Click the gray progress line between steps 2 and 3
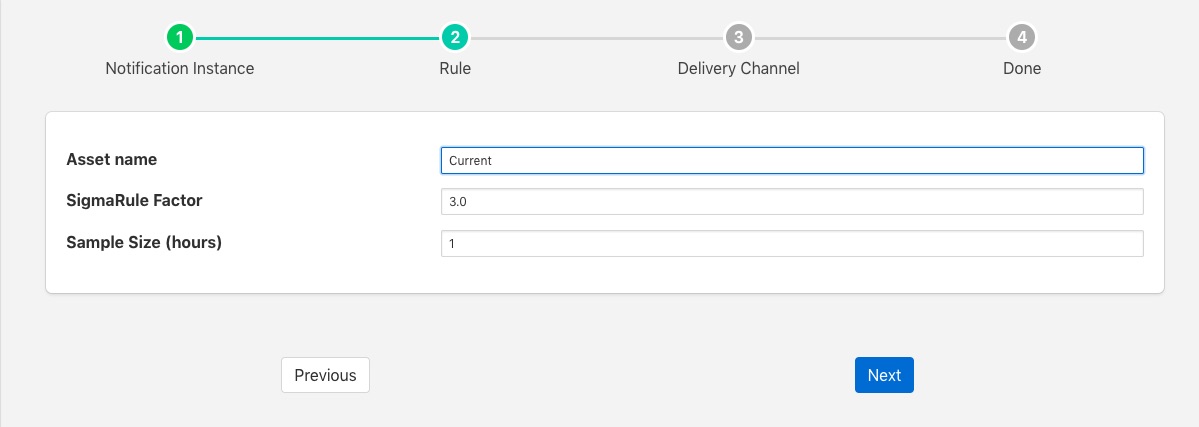The height and width of the screenshot is (427, 1199). (x=596, y=38)
